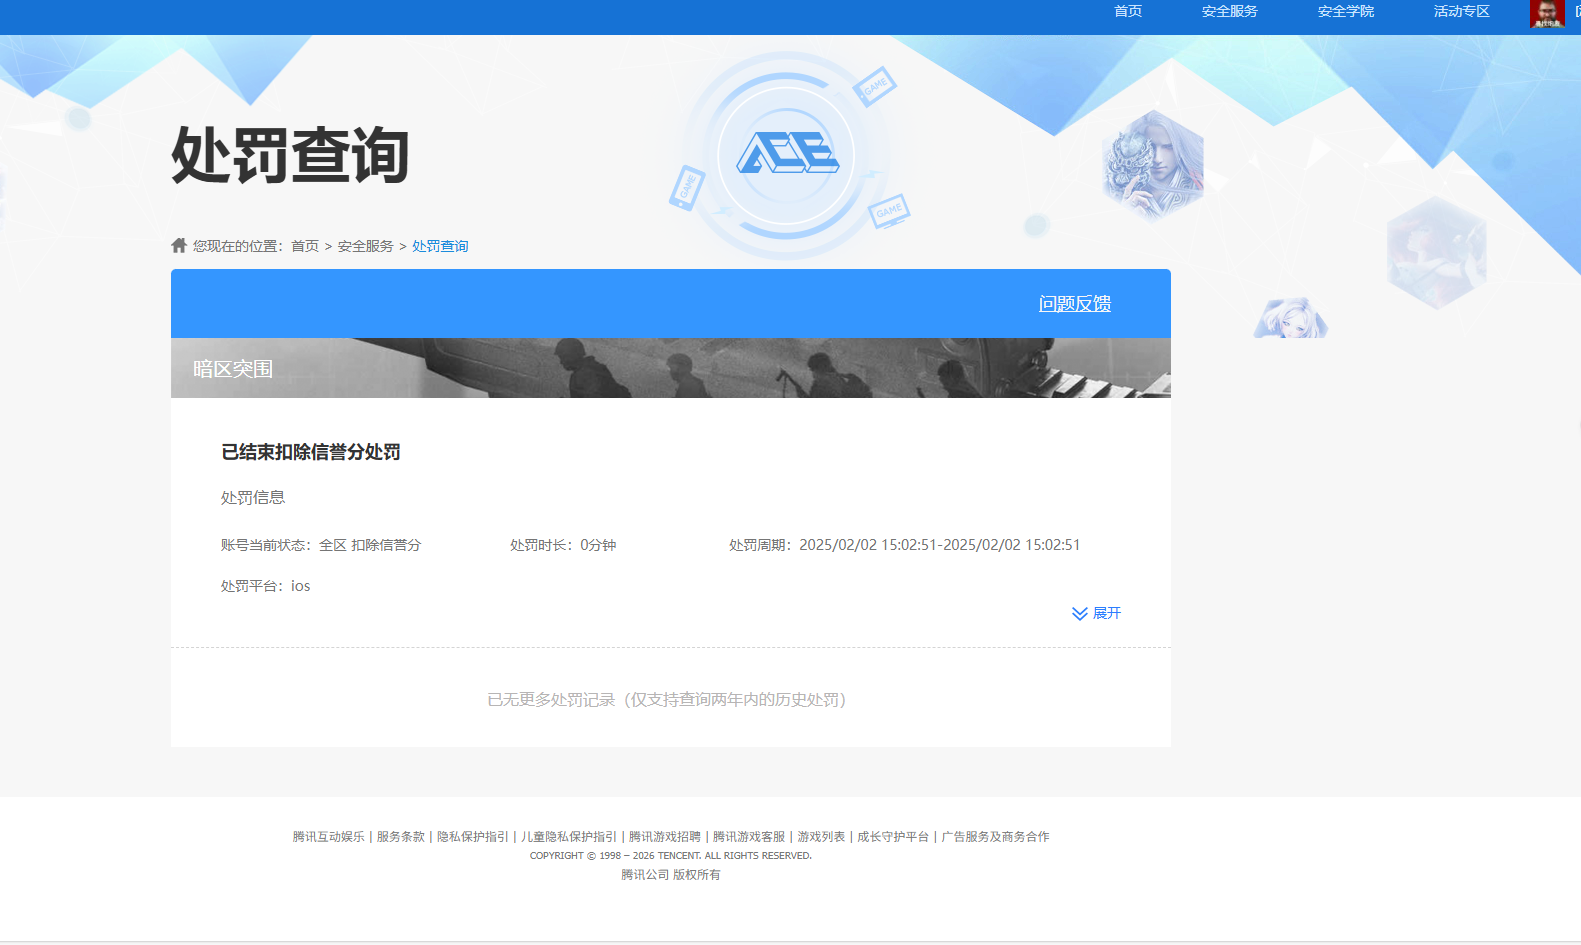Click the home icon in breadcrumb
The image size is (1581, 945).
pos(179,245)
